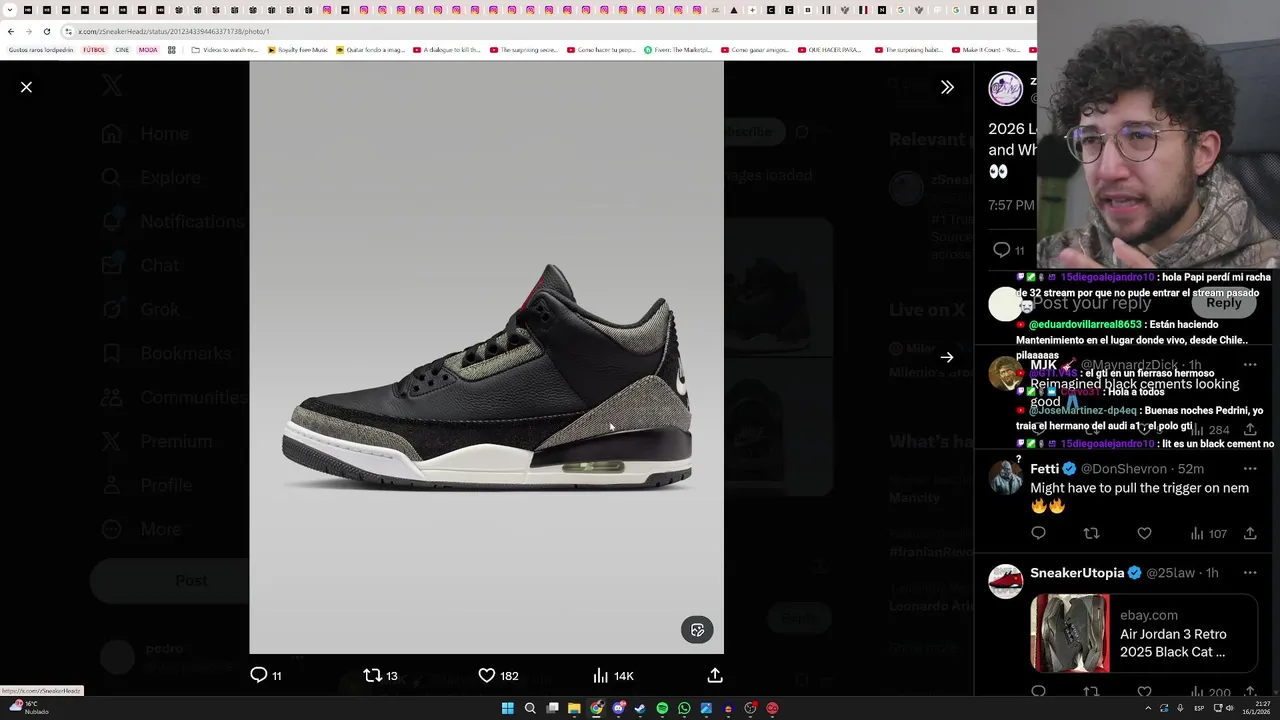Open WhatsApp from the taskbar
The height and width of the screenshot is (720, 1280).
tap(684, 708)
